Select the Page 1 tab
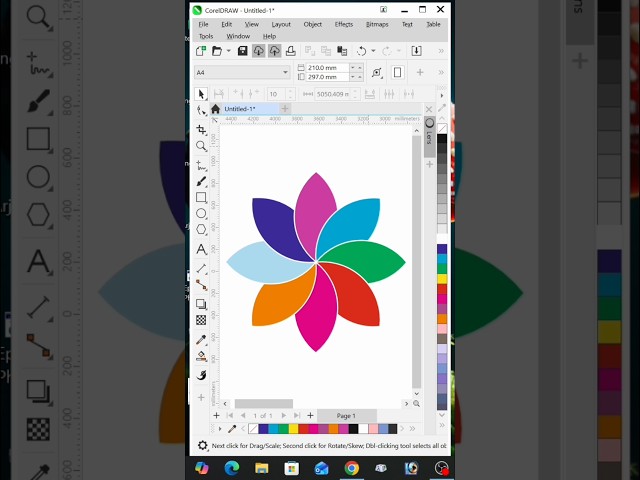Screen dimensions: 640x480 pos(346,416)
